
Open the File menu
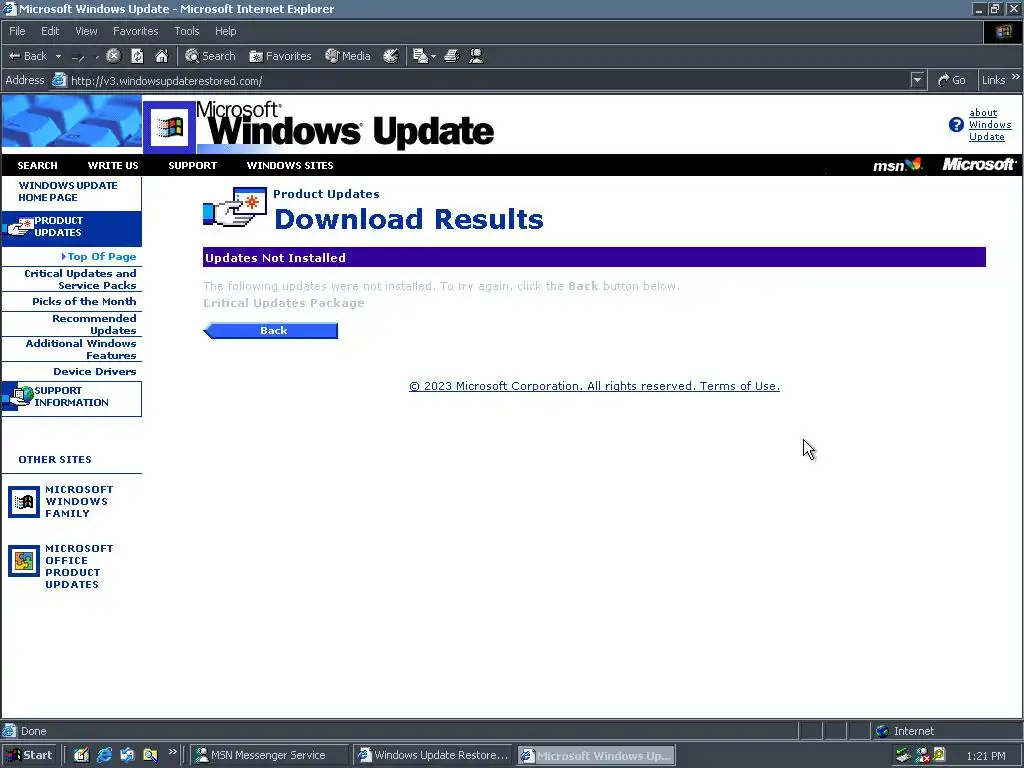pos(17,31)
